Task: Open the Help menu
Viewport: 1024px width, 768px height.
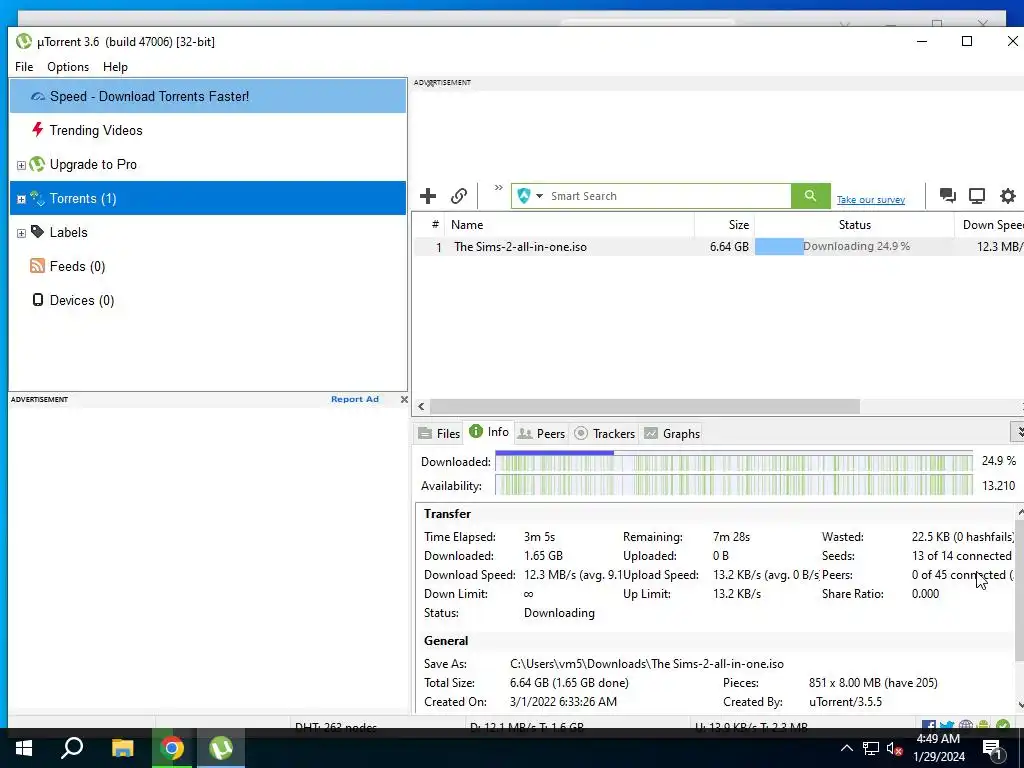Action: point(115,67)
